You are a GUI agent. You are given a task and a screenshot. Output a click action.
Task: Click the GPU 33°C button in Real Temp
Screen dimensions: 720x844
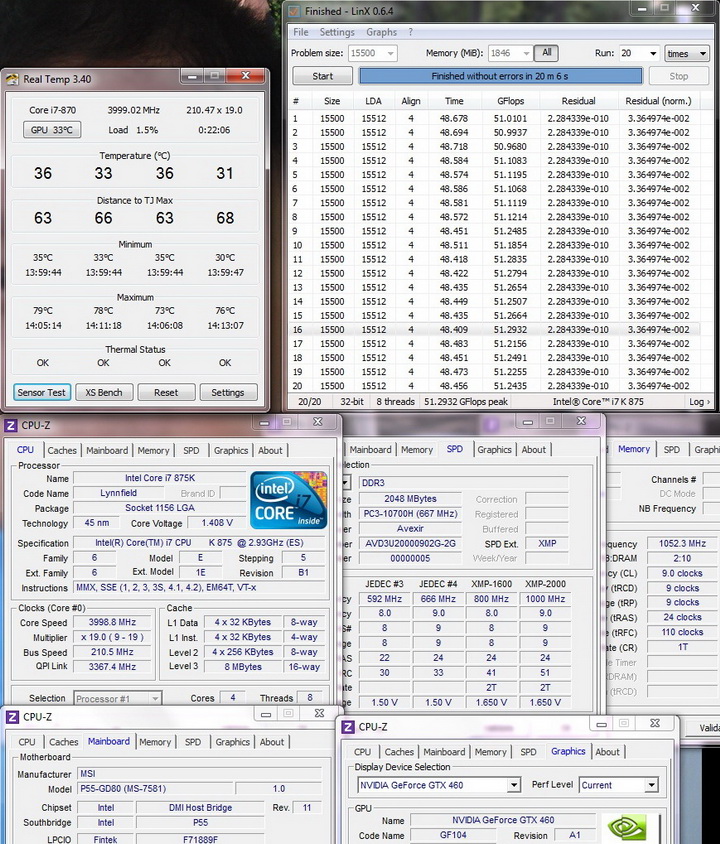[x=52, y=130]
